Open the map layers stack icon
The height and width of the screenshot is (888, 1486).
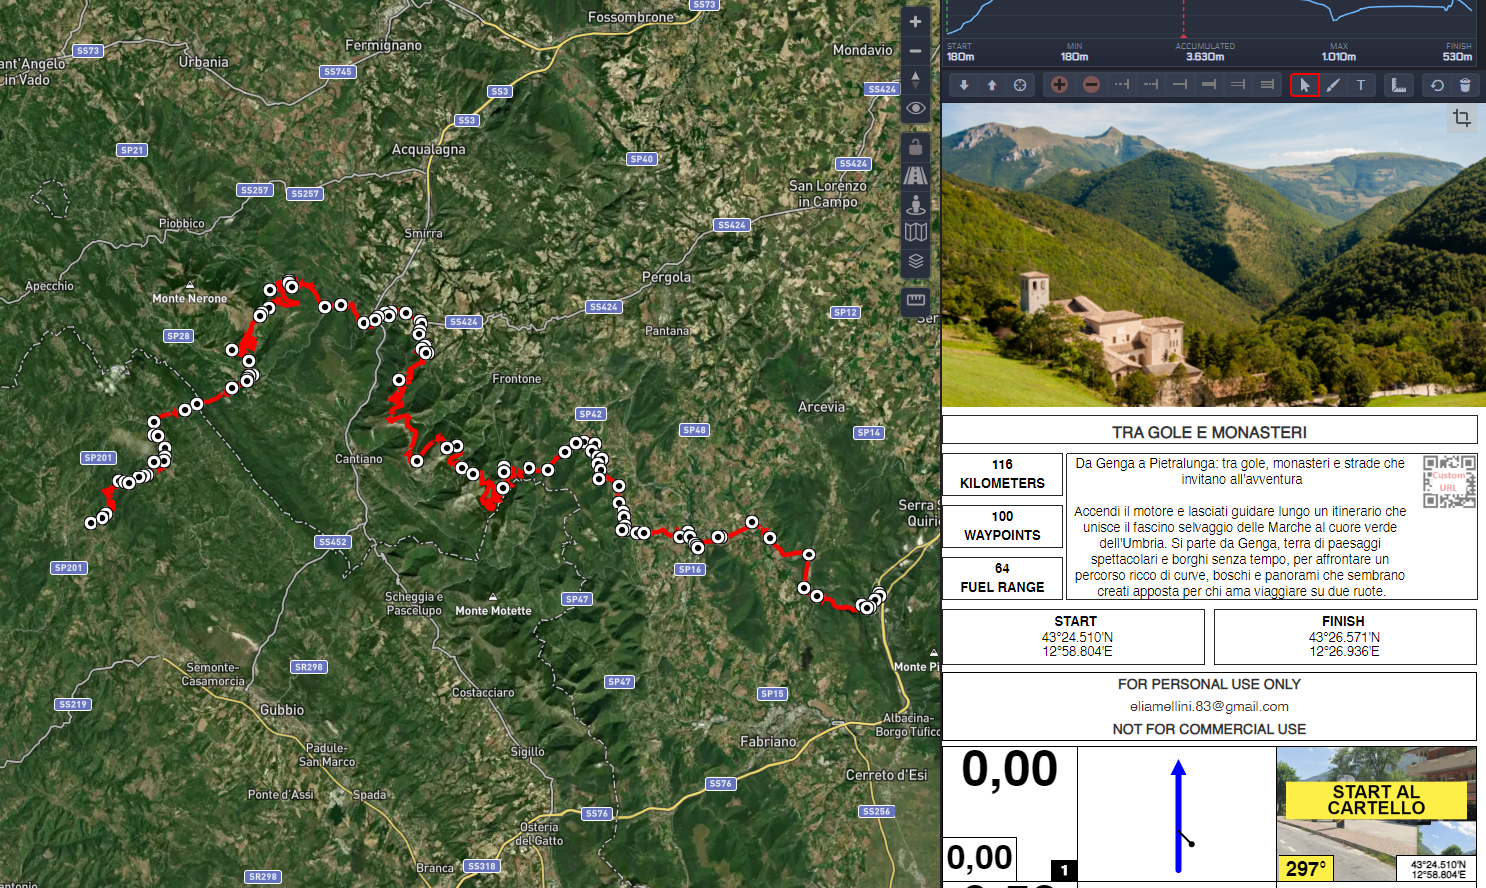tap(915, 261)
